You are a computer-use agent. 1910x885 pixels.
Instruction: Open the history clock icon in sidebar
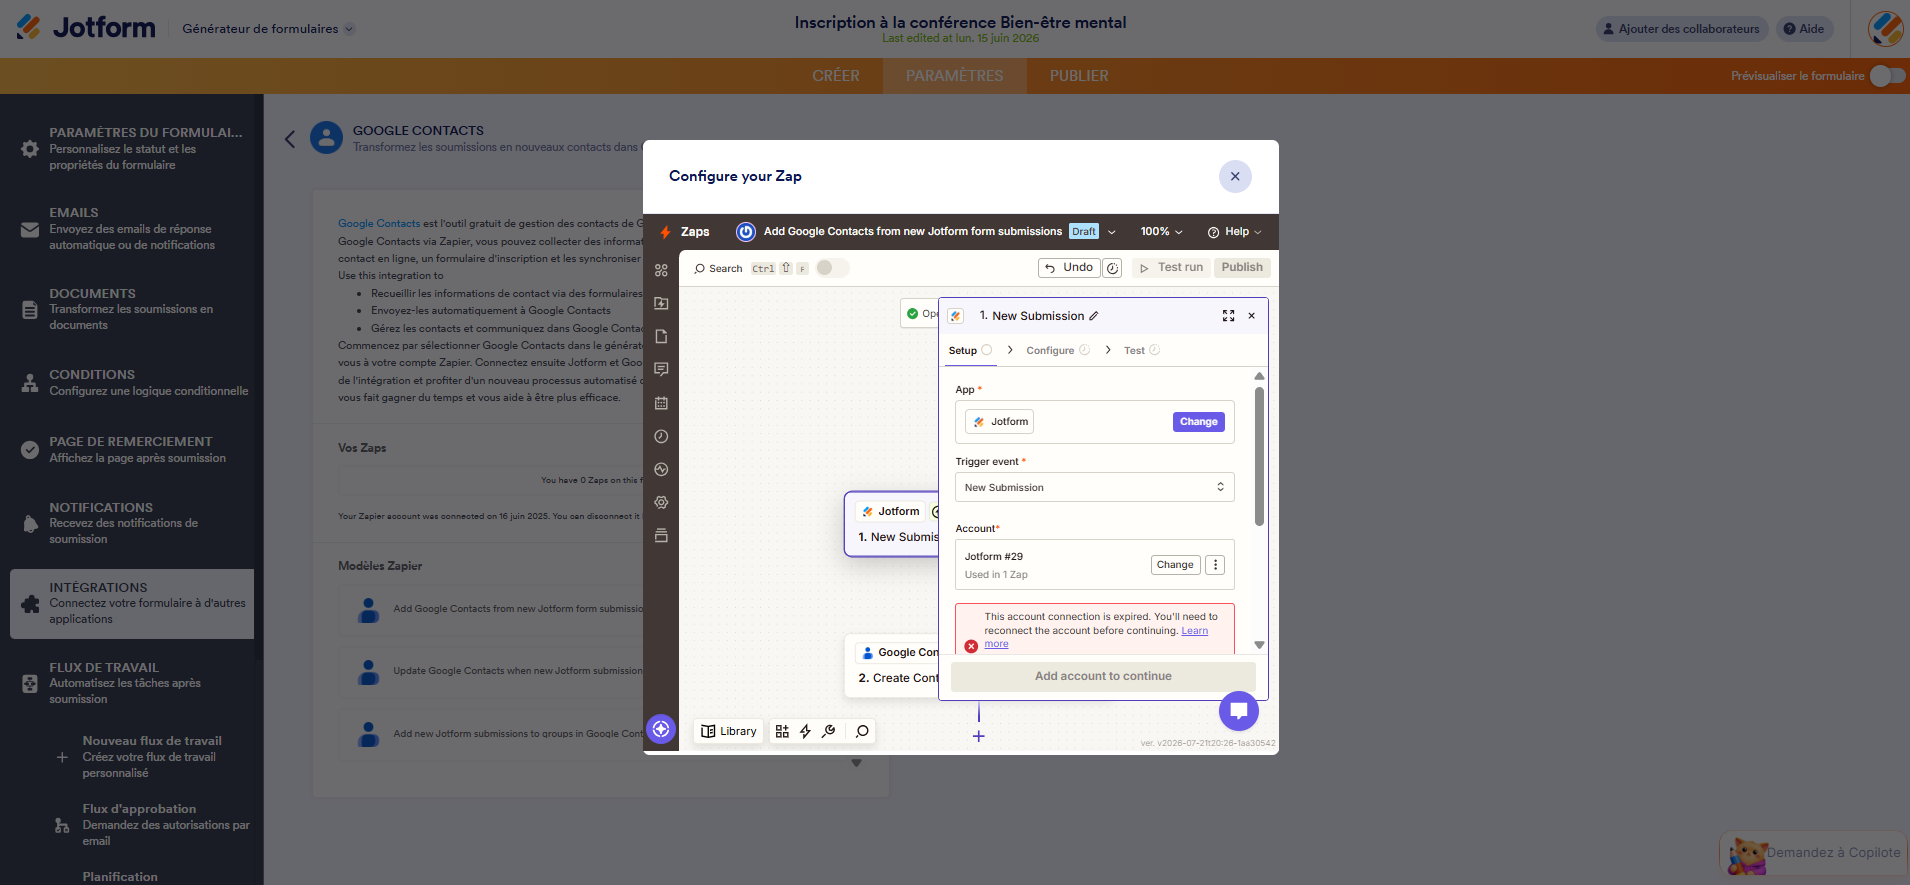[x=661, y=437]
